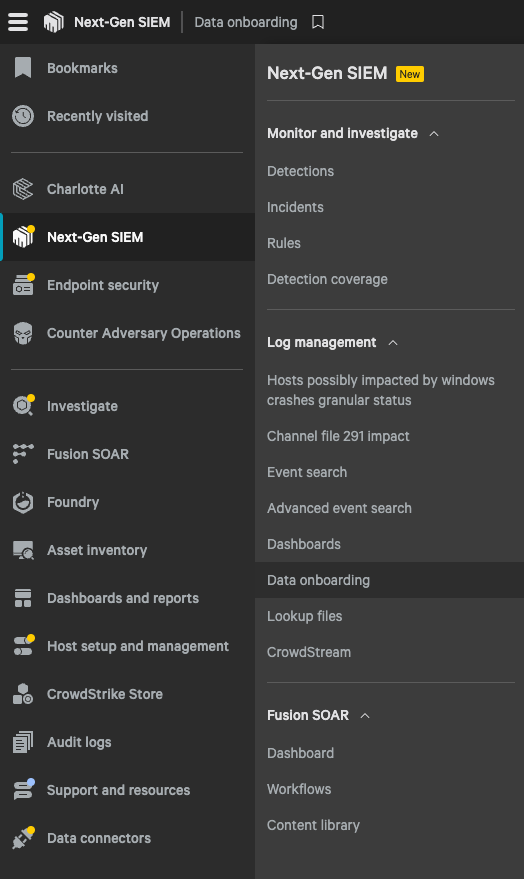Click the yellow New badge
Screen dimensions: 524x879
tap(410, 74)
